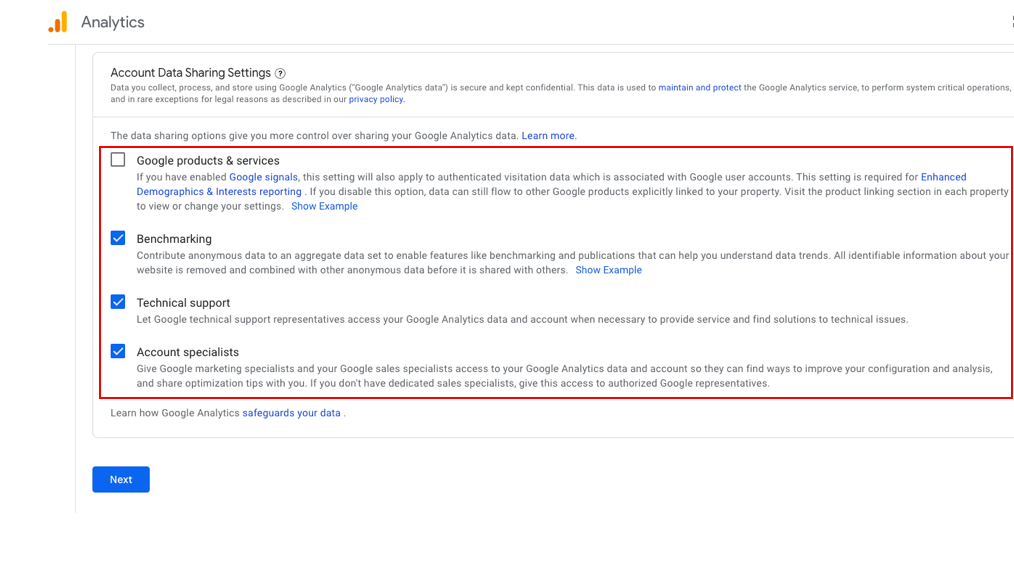The width and height of the screenshot is (1014, 570).
Task: Click the Analytics title text in header
Action: coord(112,22)
